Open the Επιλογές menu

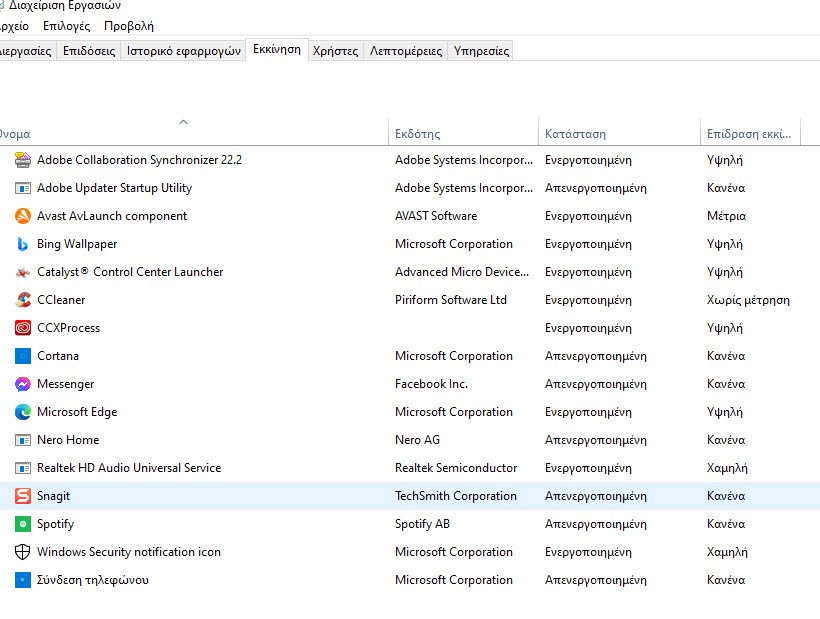(x=66, y=26)
